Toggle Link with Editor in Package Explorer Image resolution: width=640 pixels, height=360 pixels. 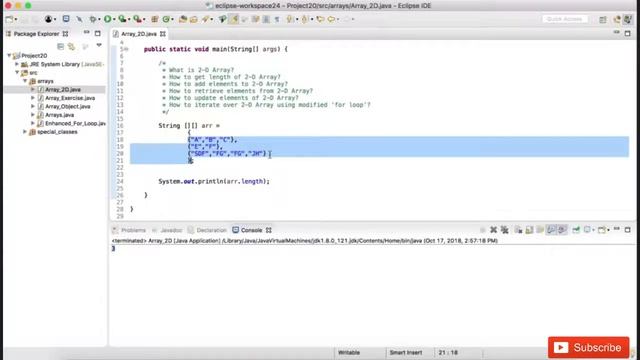(x=71, y=46)
